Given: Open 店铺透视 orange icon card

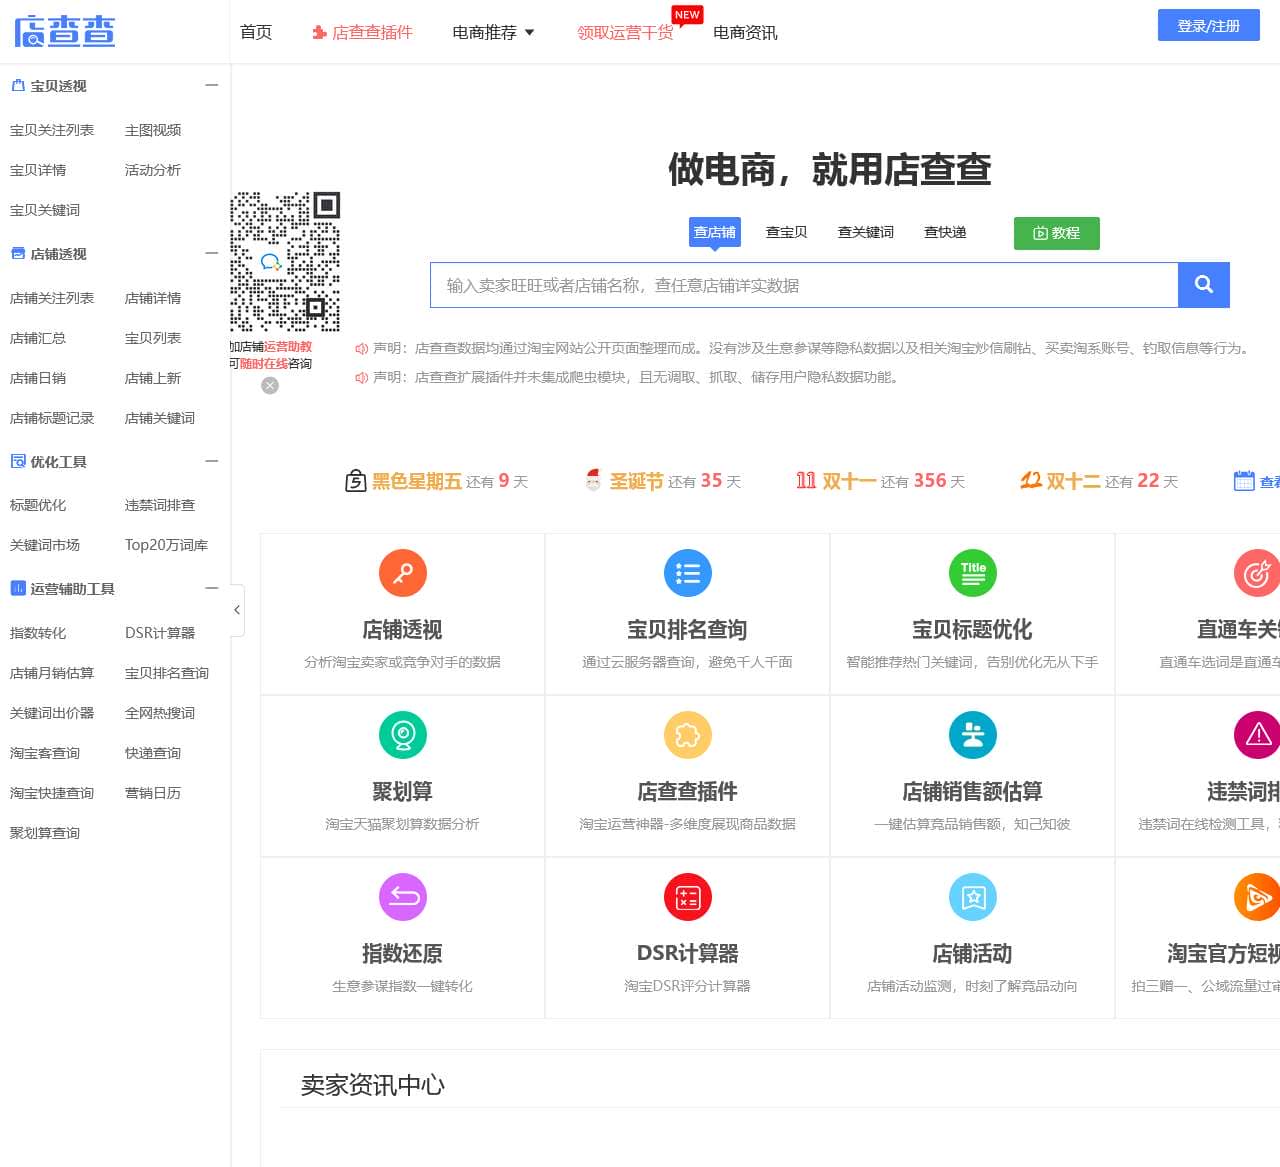Looking at the screenshot, I should point(403,573).
